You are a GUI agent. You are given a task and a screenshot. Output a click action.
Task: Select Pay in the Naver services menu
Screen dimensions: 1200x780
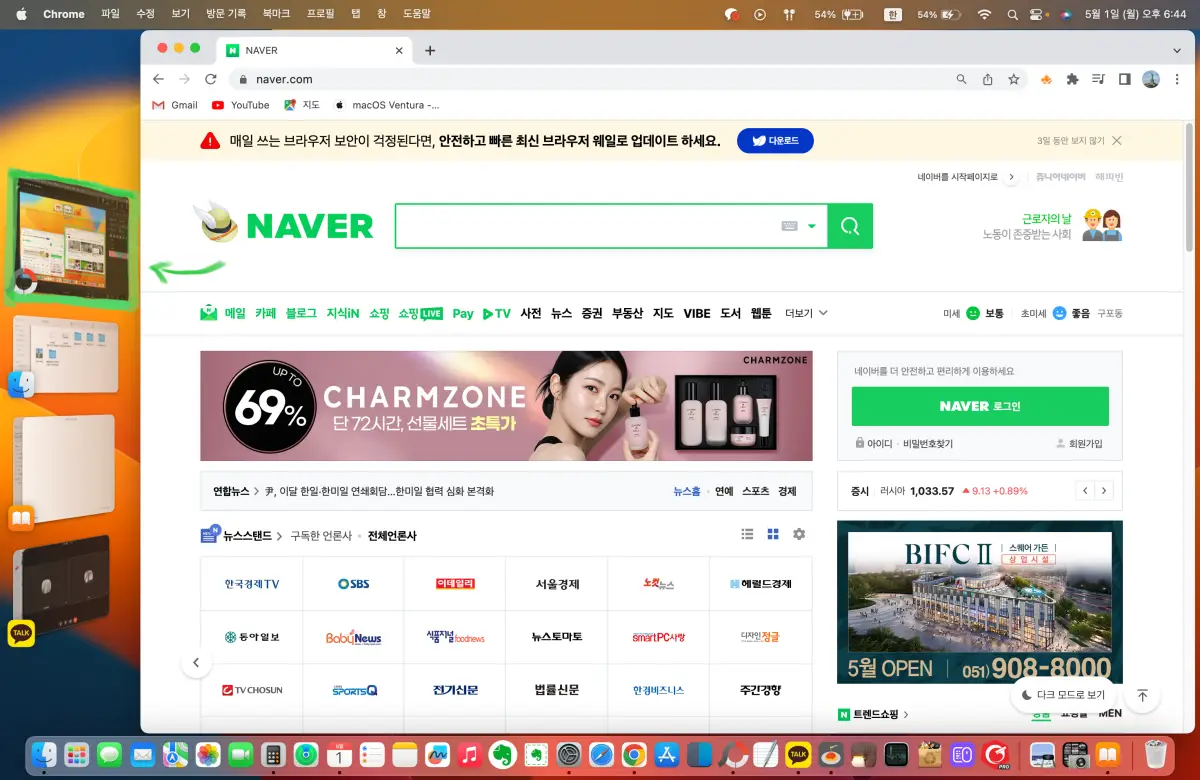pyautogui.click(x=462, y=312)
